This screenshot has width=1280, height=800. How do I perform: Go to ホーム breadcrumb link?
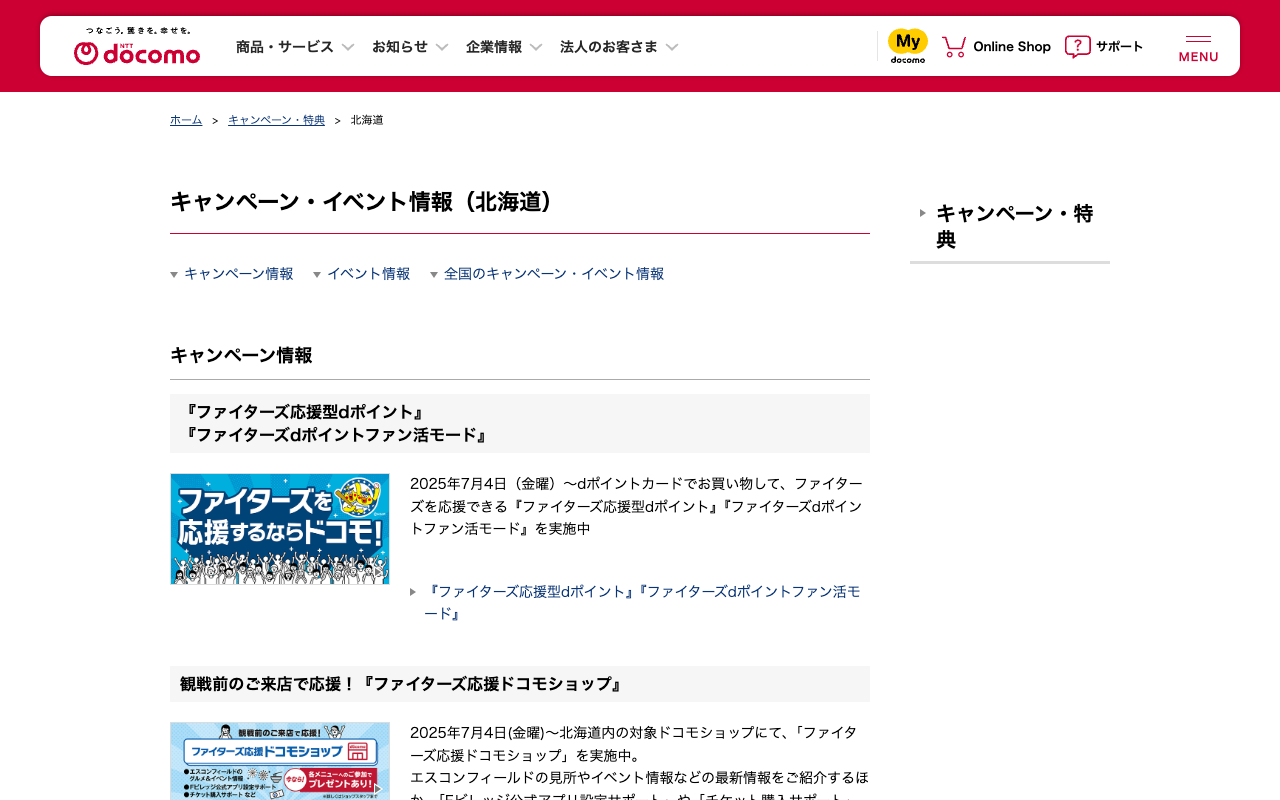[x=186, y=120]
